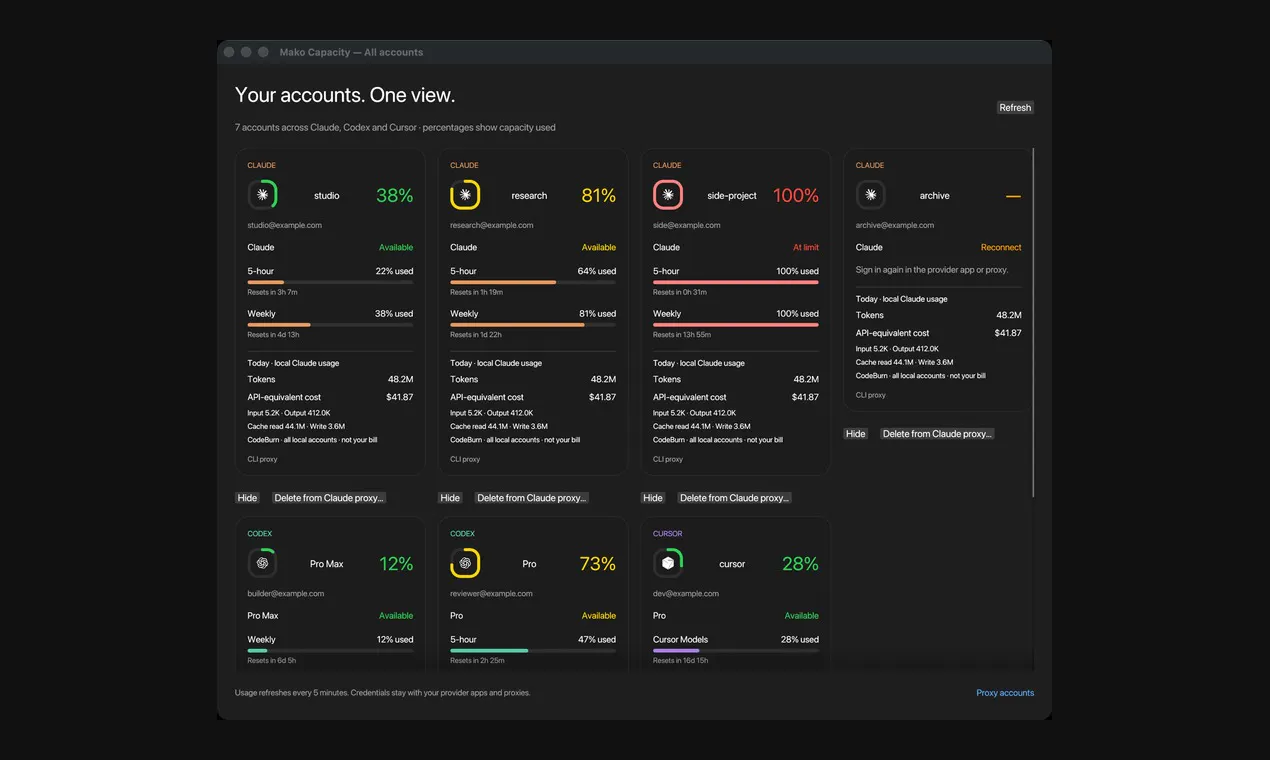Screen dimensions: 1270x760
Task: Delete research account from Claude proxy
Action: tap(532, 498)
